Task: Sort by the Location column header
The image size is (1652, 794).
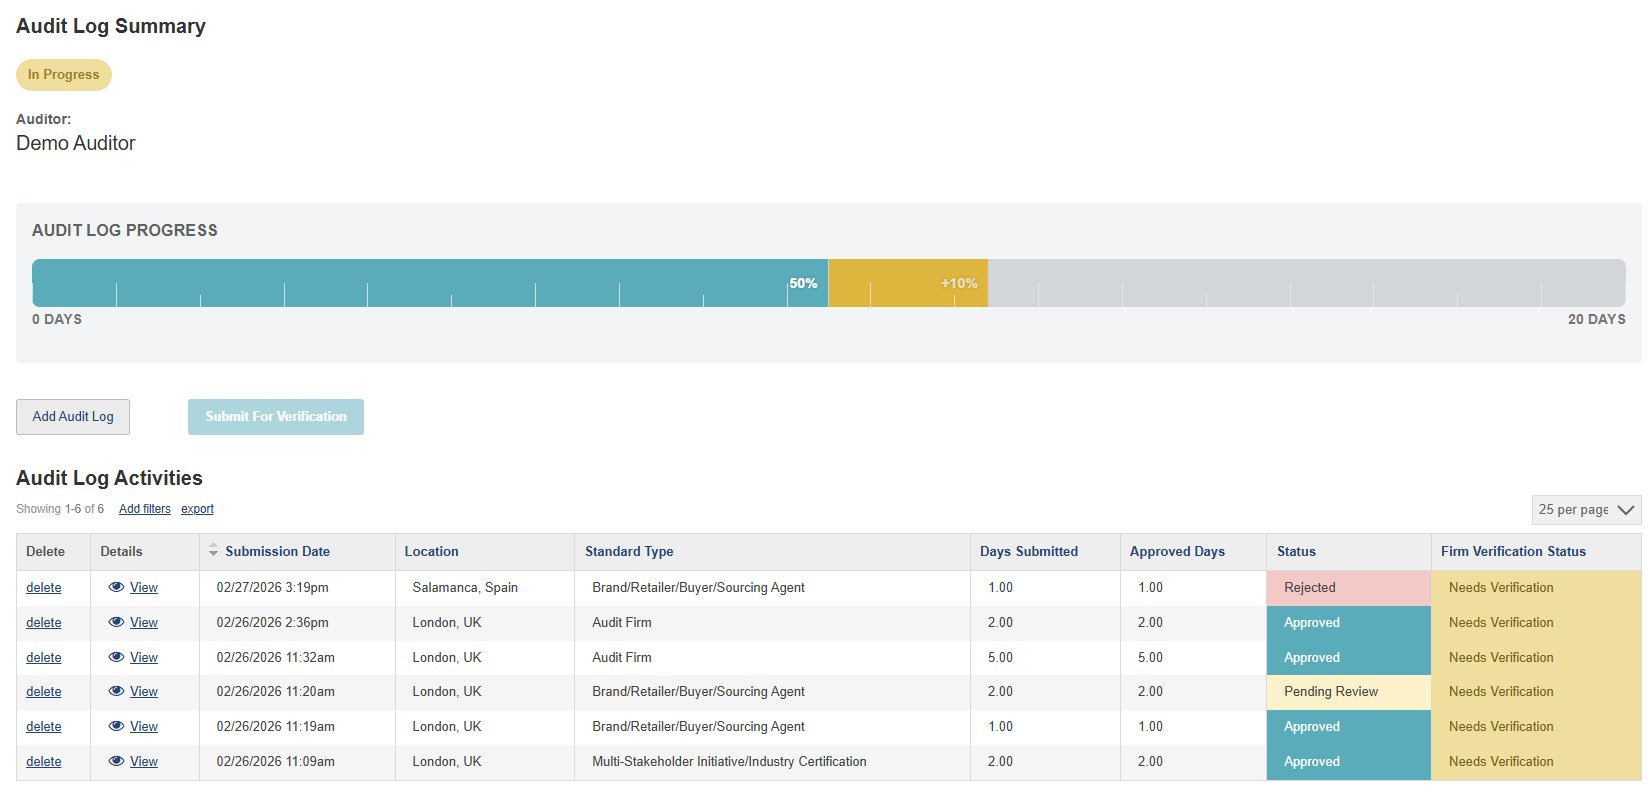Action: pos(431,551)
